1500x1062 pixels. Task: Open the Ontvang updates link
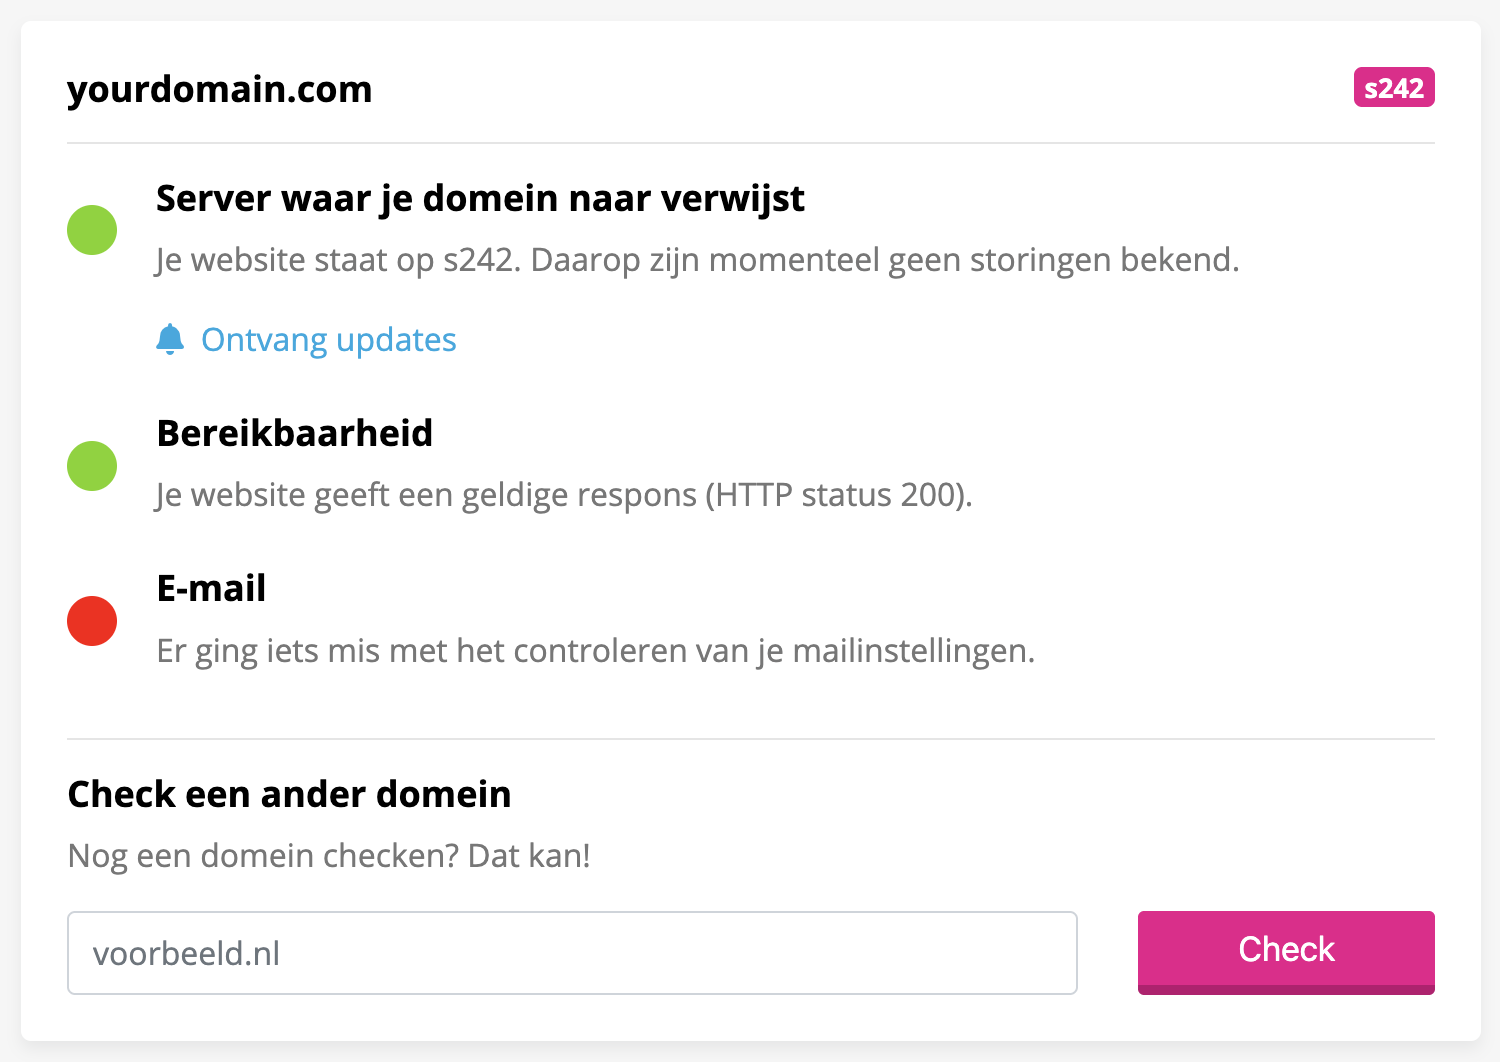tap(328, 339)
